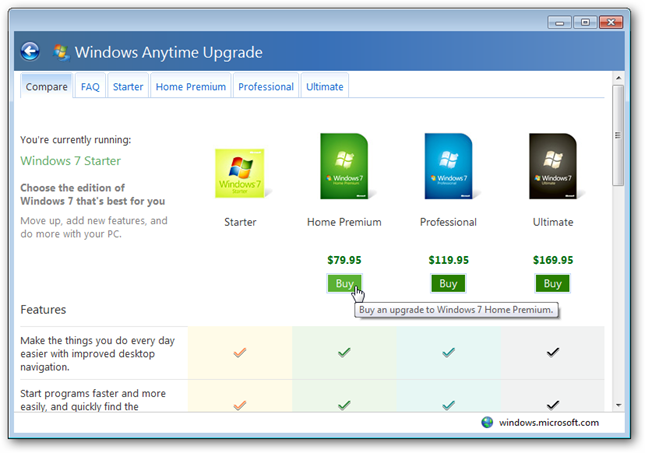Switch to the Professional tab
Screen dimensions: 645x453
(x=266, y=86)
